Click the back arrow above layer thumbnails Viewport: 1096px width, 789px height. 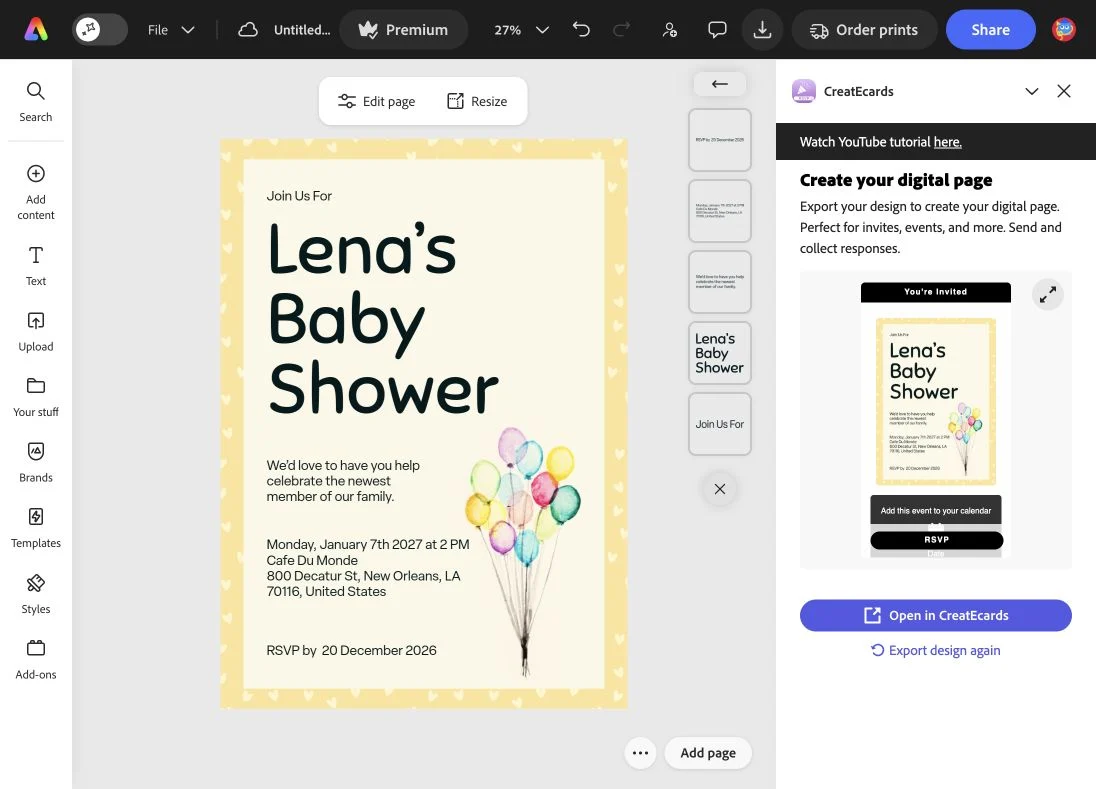pos(719,84)
